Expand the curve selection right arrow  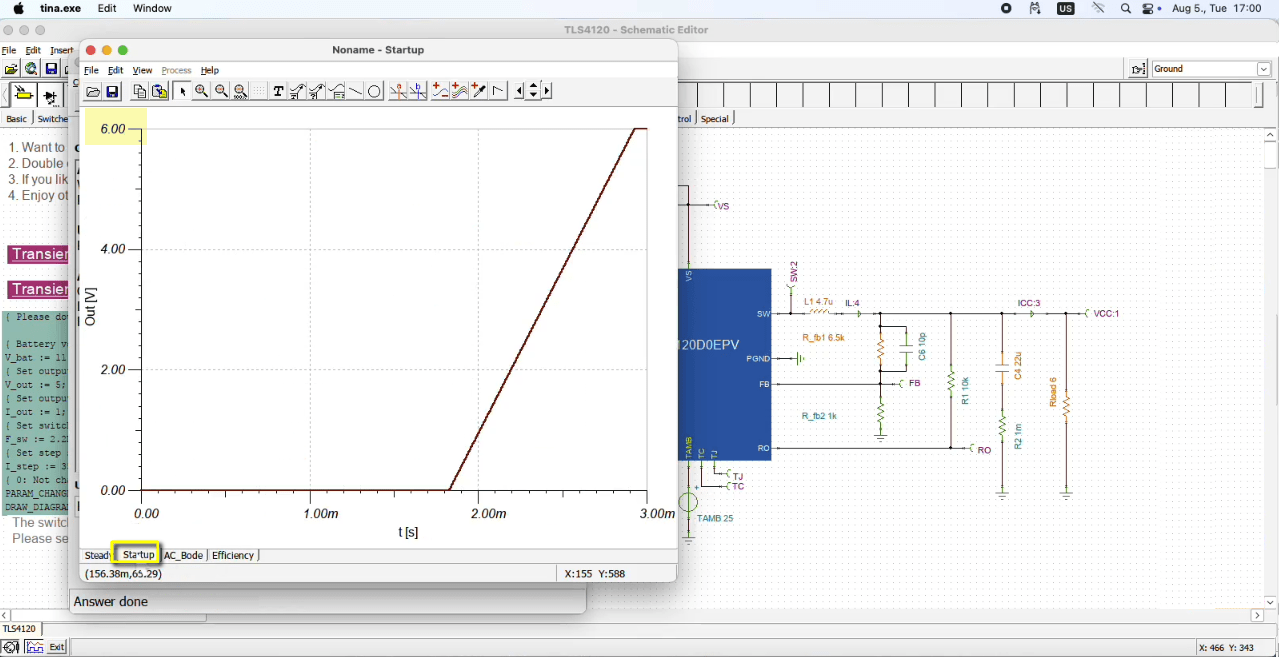point(545,91)
